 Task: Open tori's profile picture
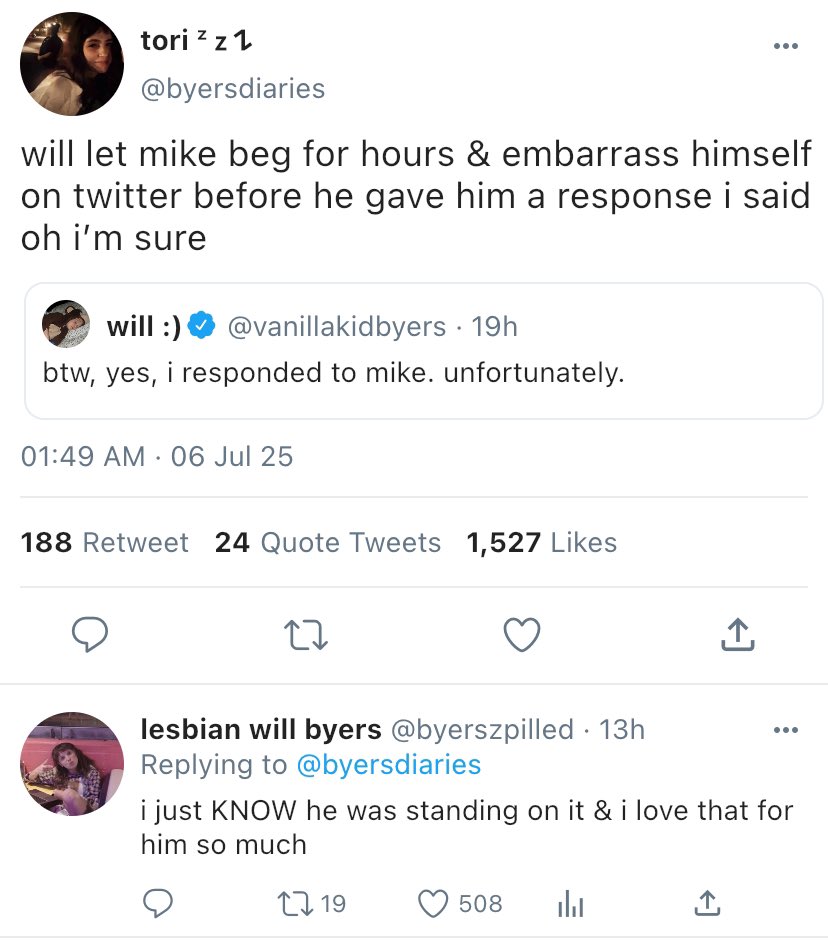coord(72,64)
